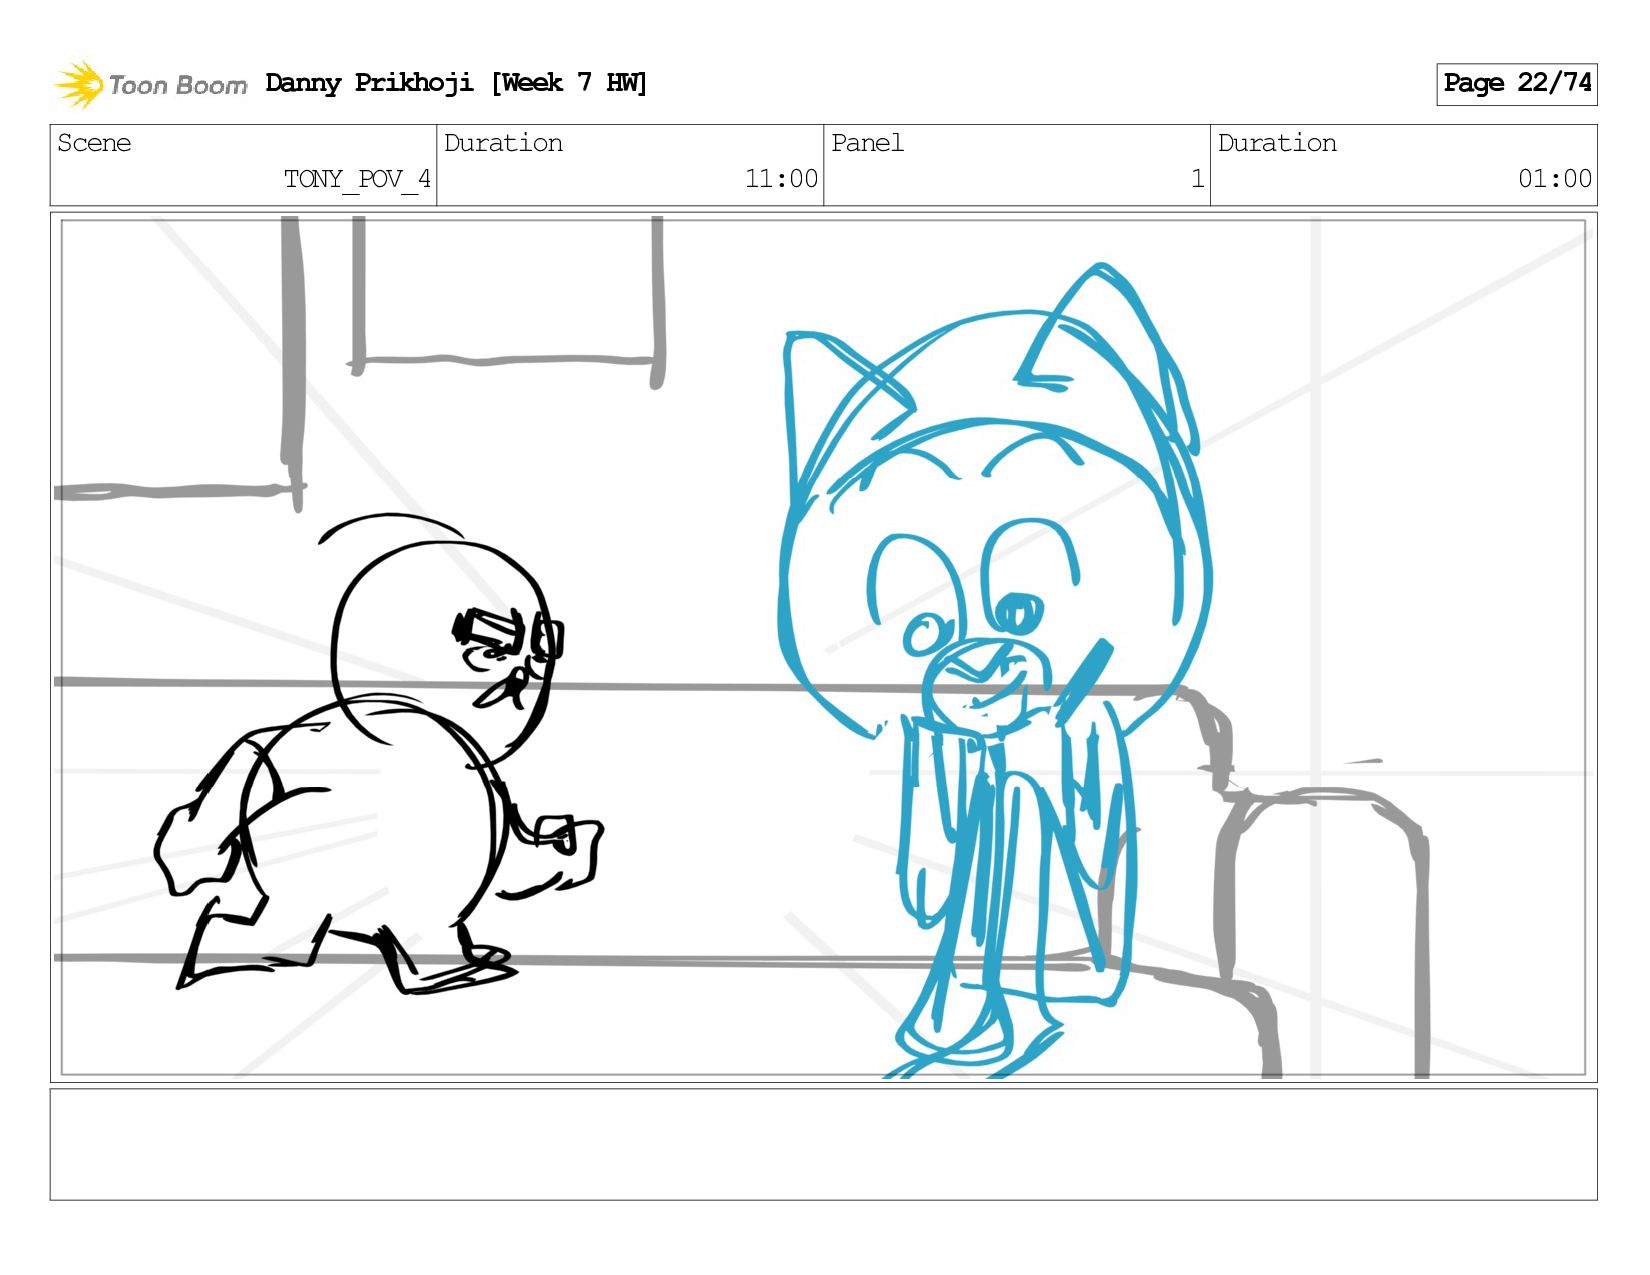This screenshot has height=1275, width=1650.
Task: Click the Toon Boom logo
Action: click(150, 84)
